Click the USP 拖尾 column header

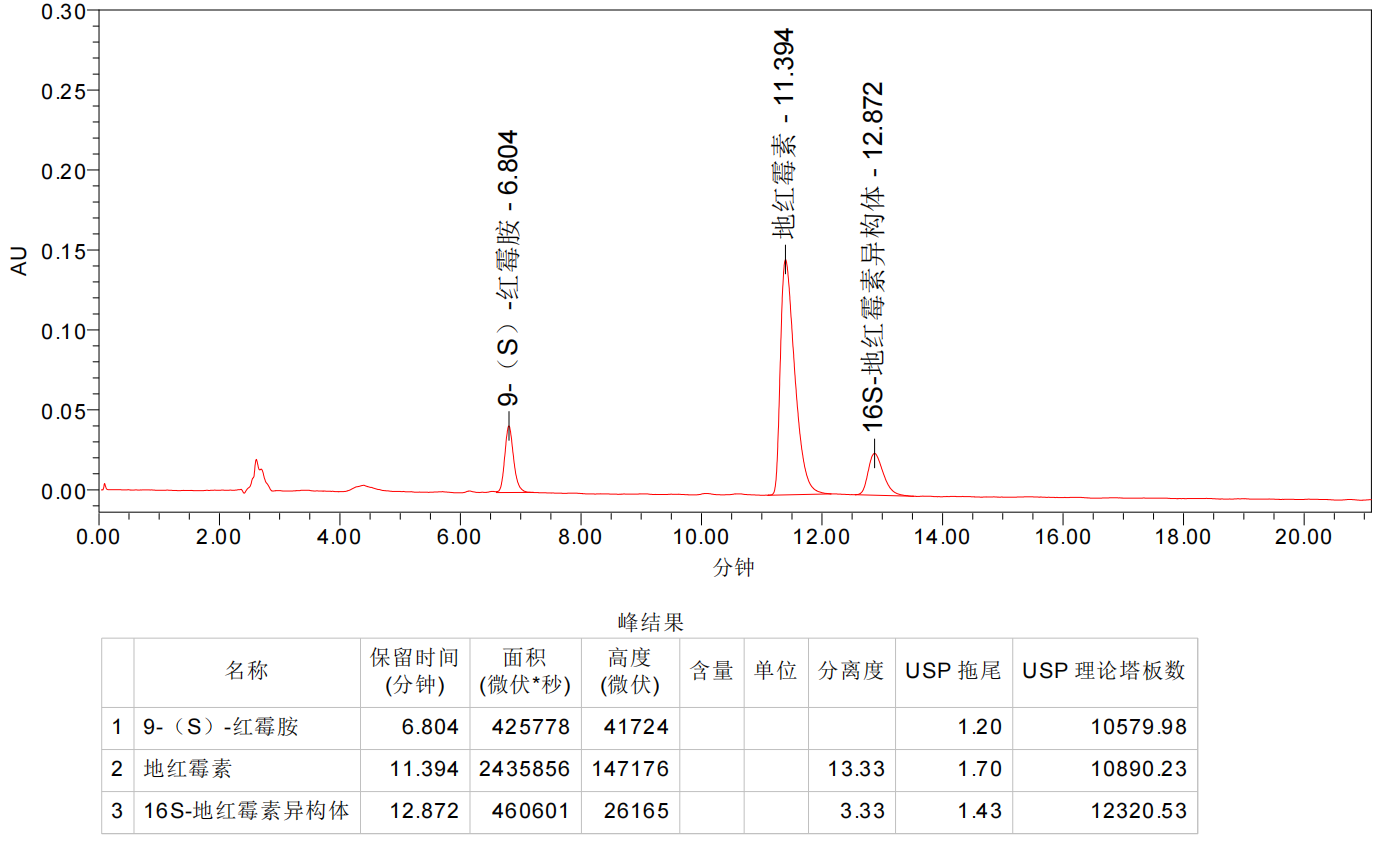[x=953, y=671]
